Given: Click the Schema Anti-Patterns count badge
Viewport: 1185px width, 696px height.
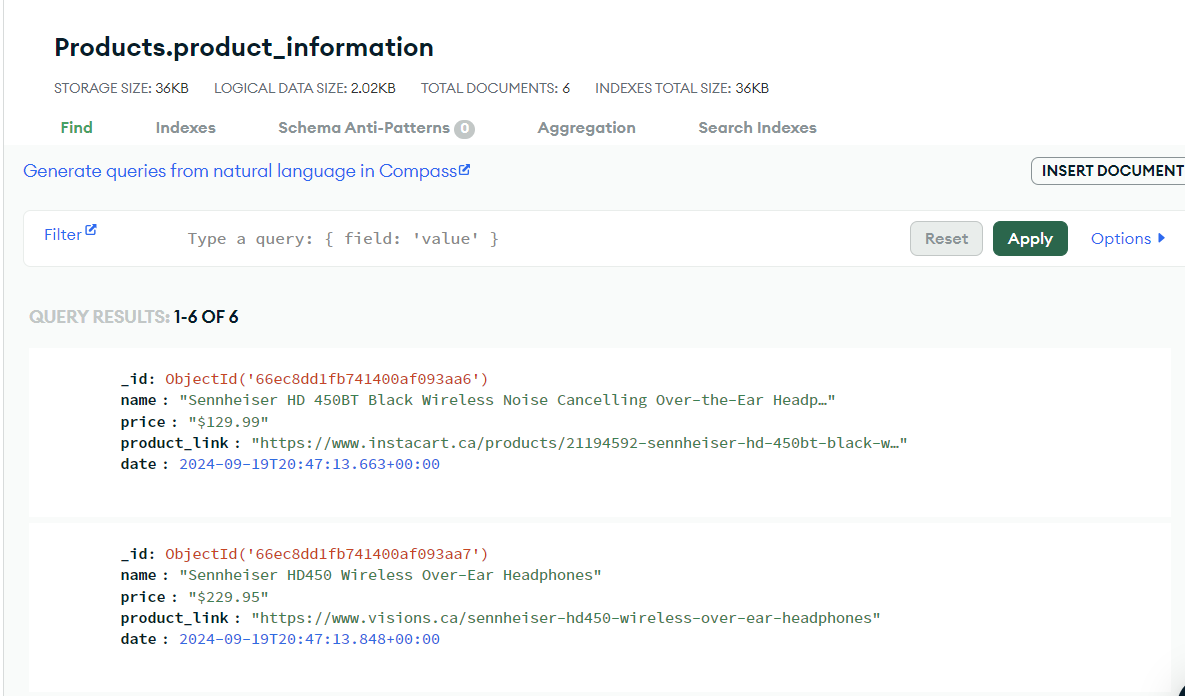Looking at the screenshot, I should tap(464, 129).
